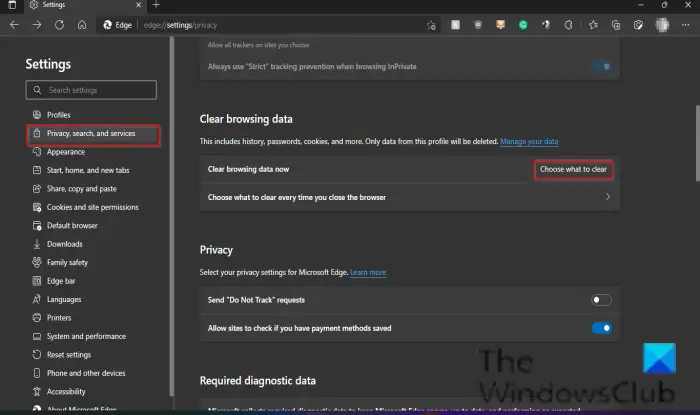This screenshot has height=415, width=700.
Task: Click the Required diagnostic data heading
Action: (258, 381)
